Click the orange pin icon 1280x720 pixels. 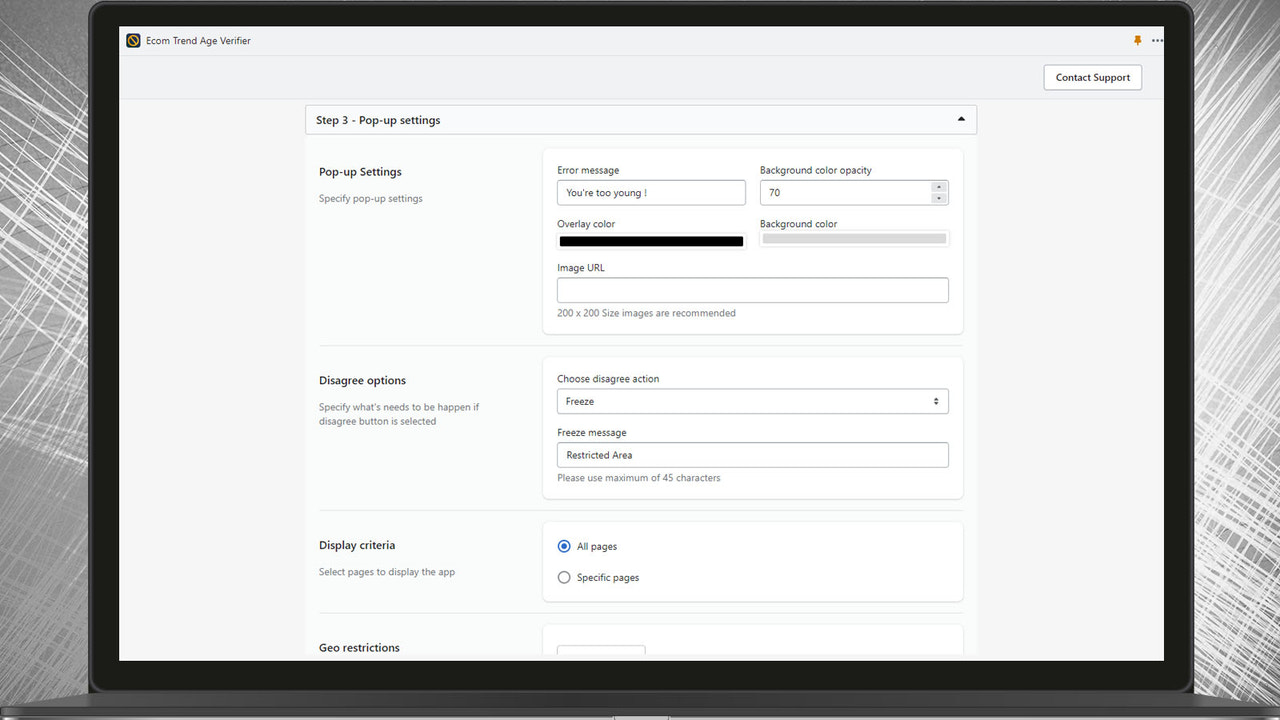pyautogui.click(x=1137, y=40)
